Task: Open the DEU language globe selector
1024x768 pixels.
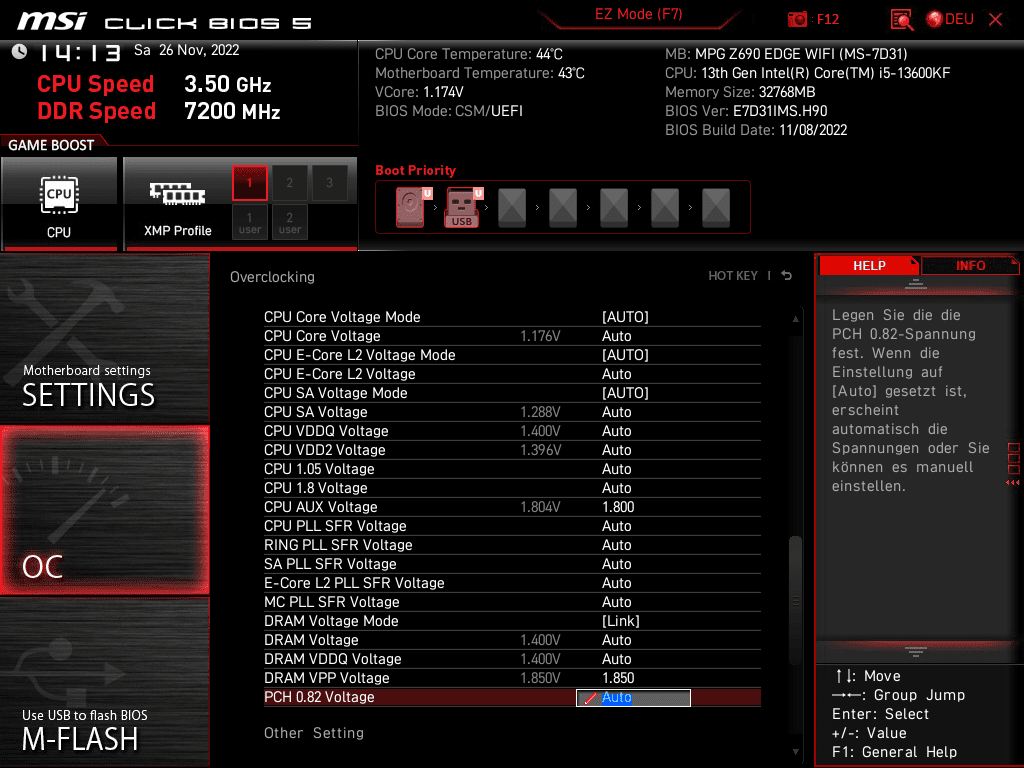Action: pos(950,19)
